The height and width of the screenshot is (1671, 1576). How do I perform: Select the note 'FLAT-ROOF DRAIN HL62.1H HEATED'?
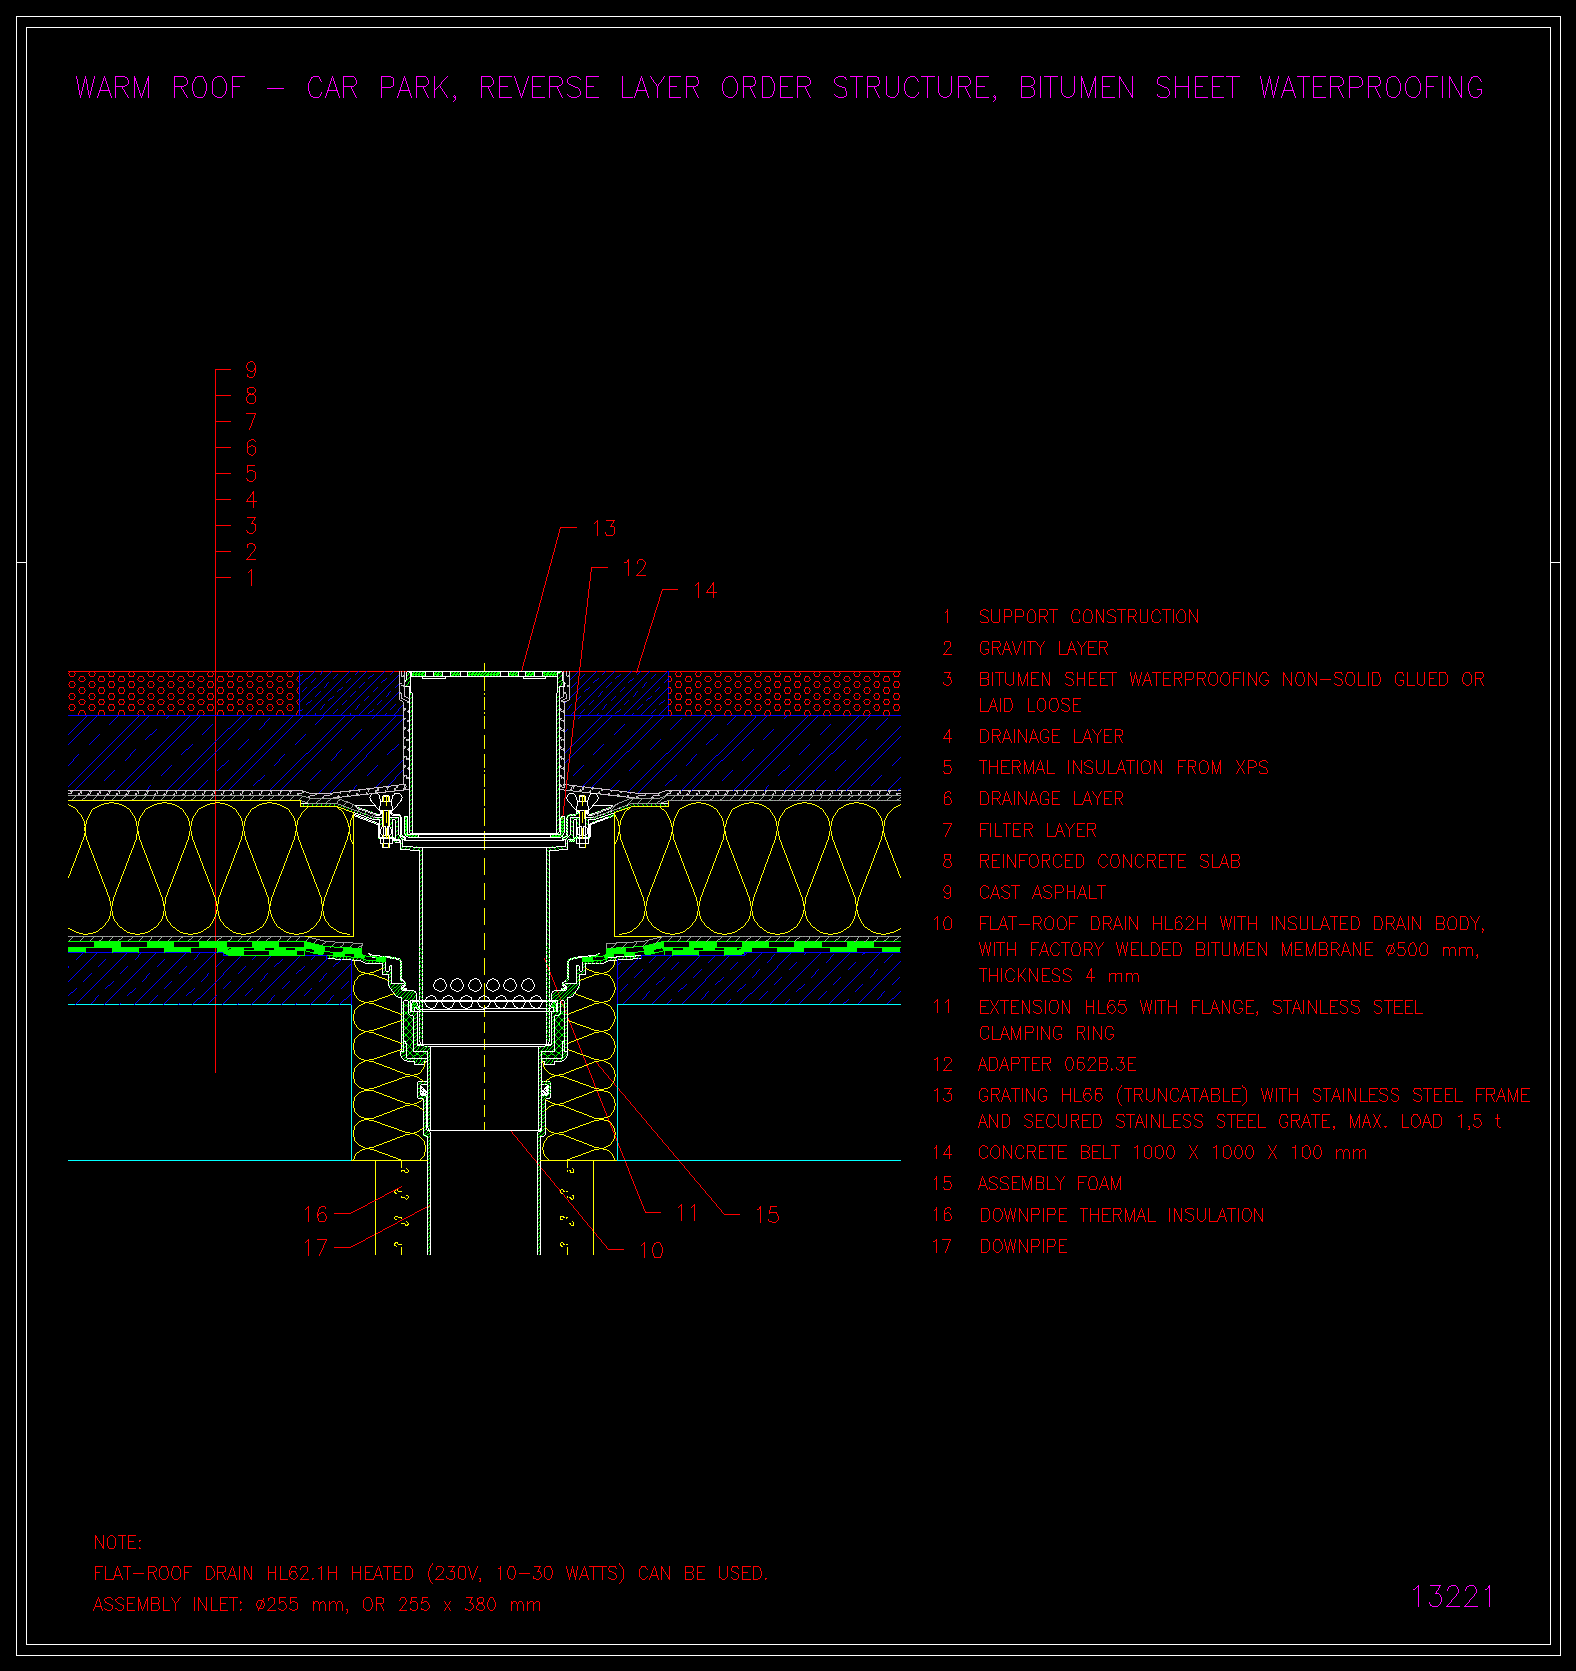tap(254, 1573)
